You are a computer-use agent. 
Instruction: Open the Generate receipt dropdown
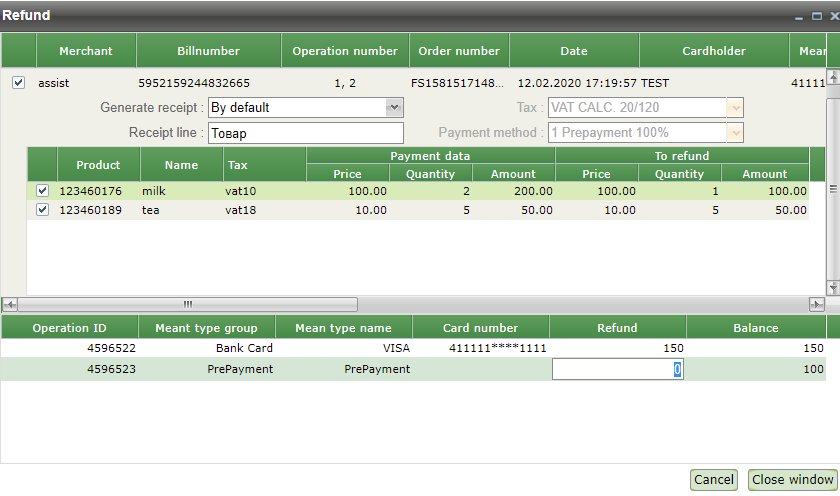tap(394, 107)
